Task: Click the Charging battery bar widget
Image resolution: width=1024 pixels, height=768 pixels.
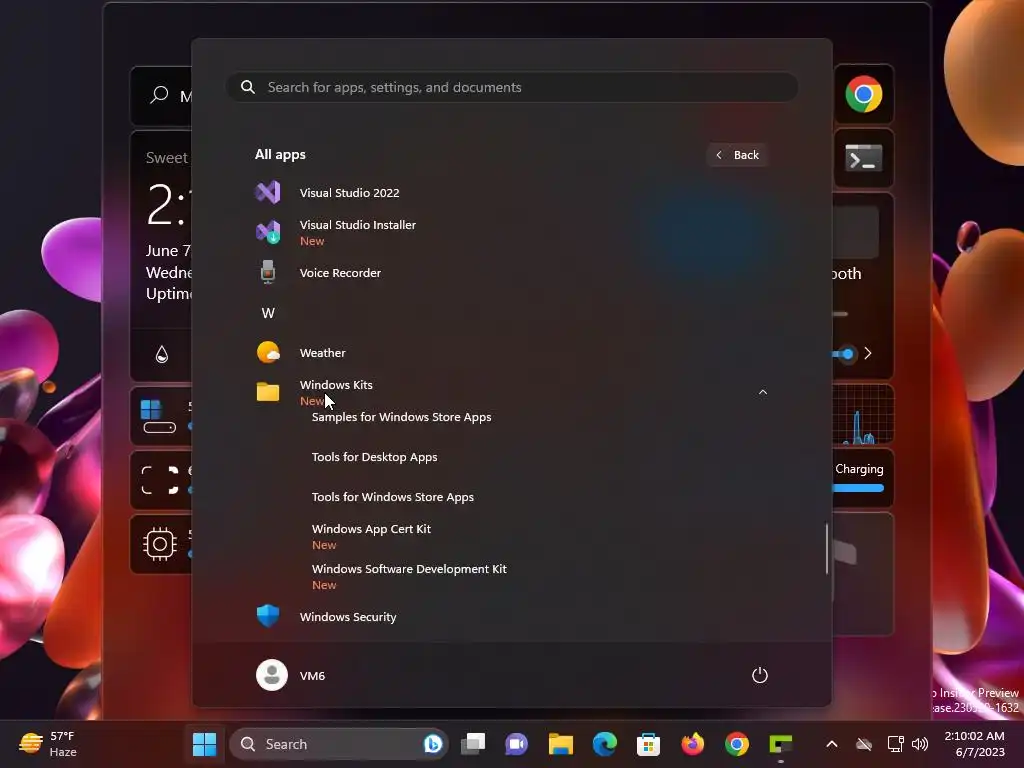Action: [x=858, y=488]
